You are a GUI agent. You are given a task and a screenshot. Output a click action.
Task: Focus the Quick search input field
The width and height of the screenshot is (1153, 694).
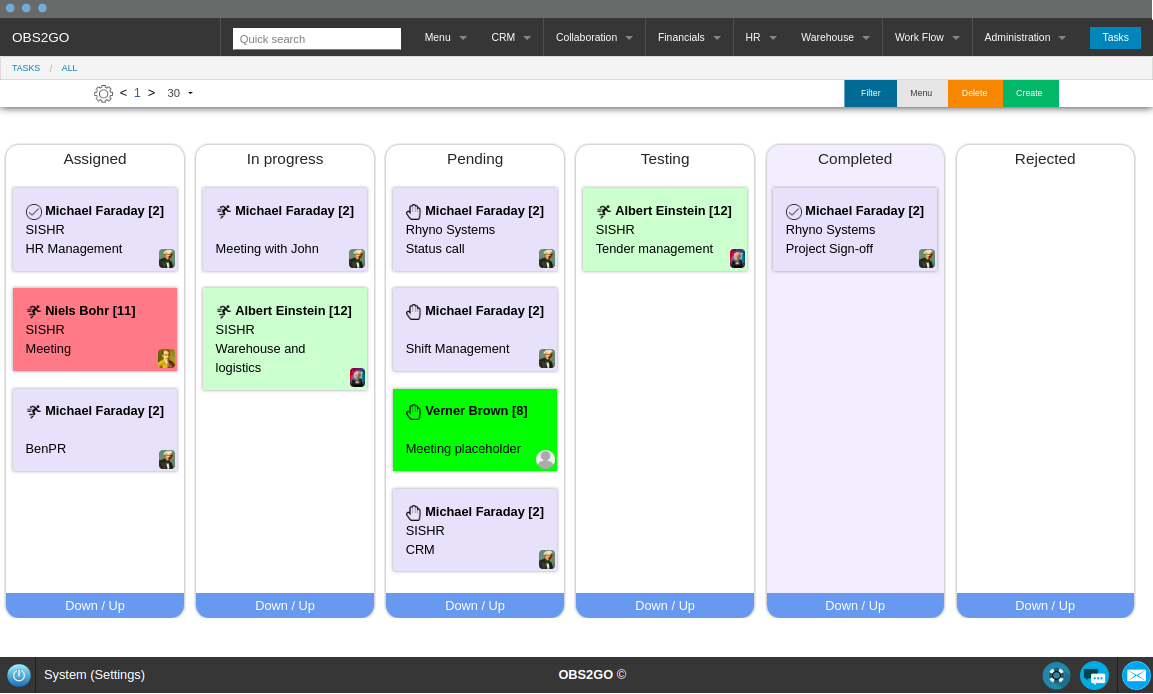tap(317, 39)
